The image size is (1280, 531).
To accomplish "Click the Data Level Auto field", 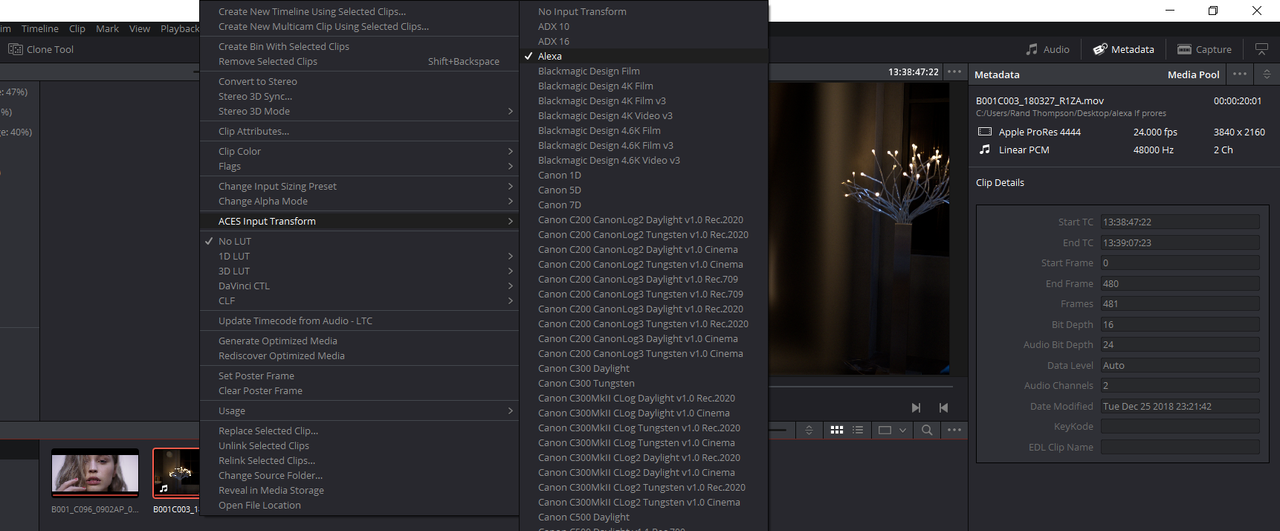I will 1180,365.
